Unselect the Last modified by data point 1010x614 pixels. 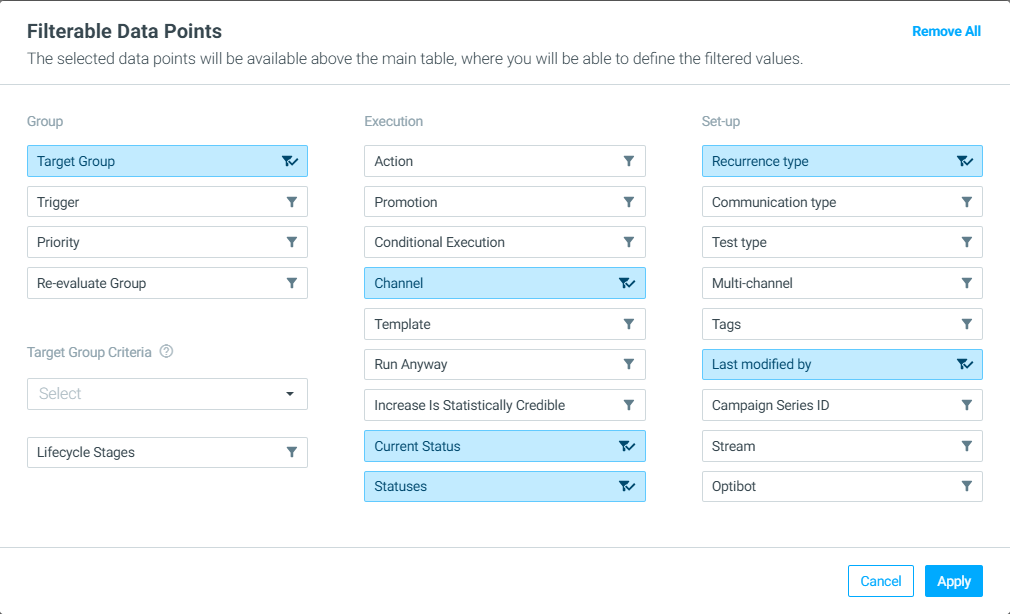[x=843, y=365]
